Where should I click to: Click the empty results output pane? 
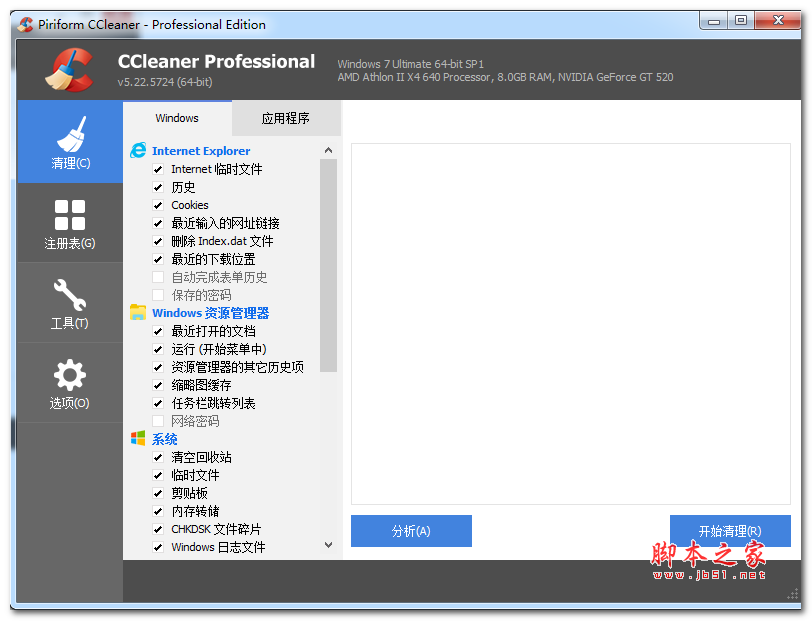571,324
